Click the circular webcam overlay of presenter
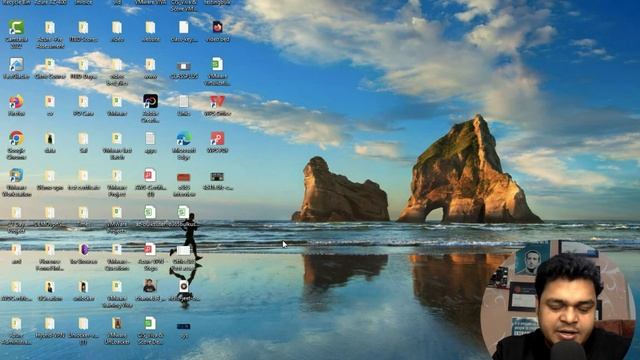This screenshot has height=360, width=640. tap(559, 302)
